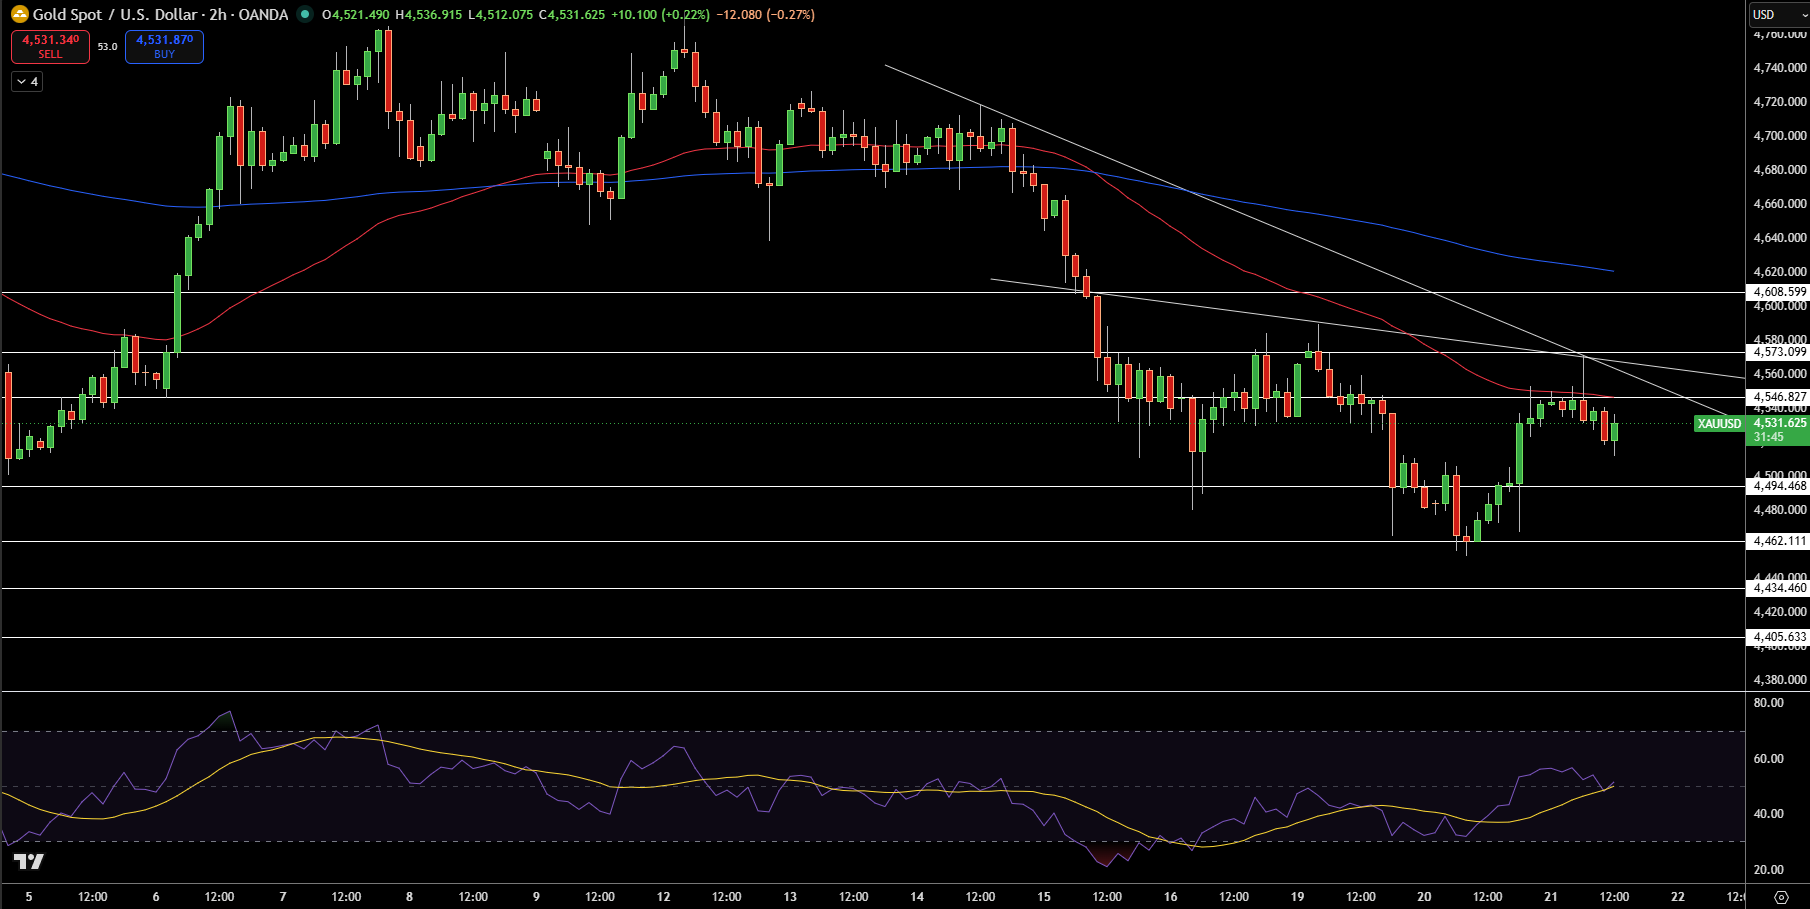
Task: Click the 60.00 RSI scale label
Action: (1769, 759)
